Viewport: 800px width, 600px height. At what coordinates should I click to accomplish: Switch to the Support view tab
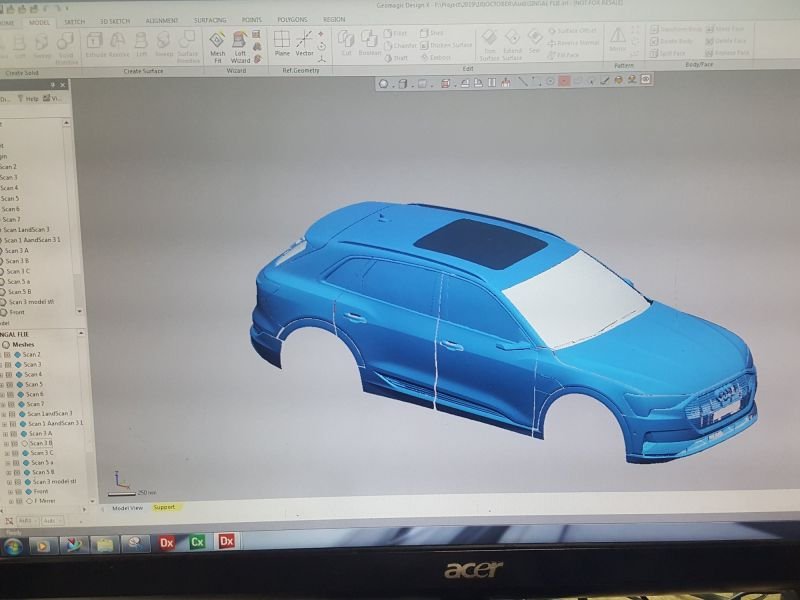163,507
